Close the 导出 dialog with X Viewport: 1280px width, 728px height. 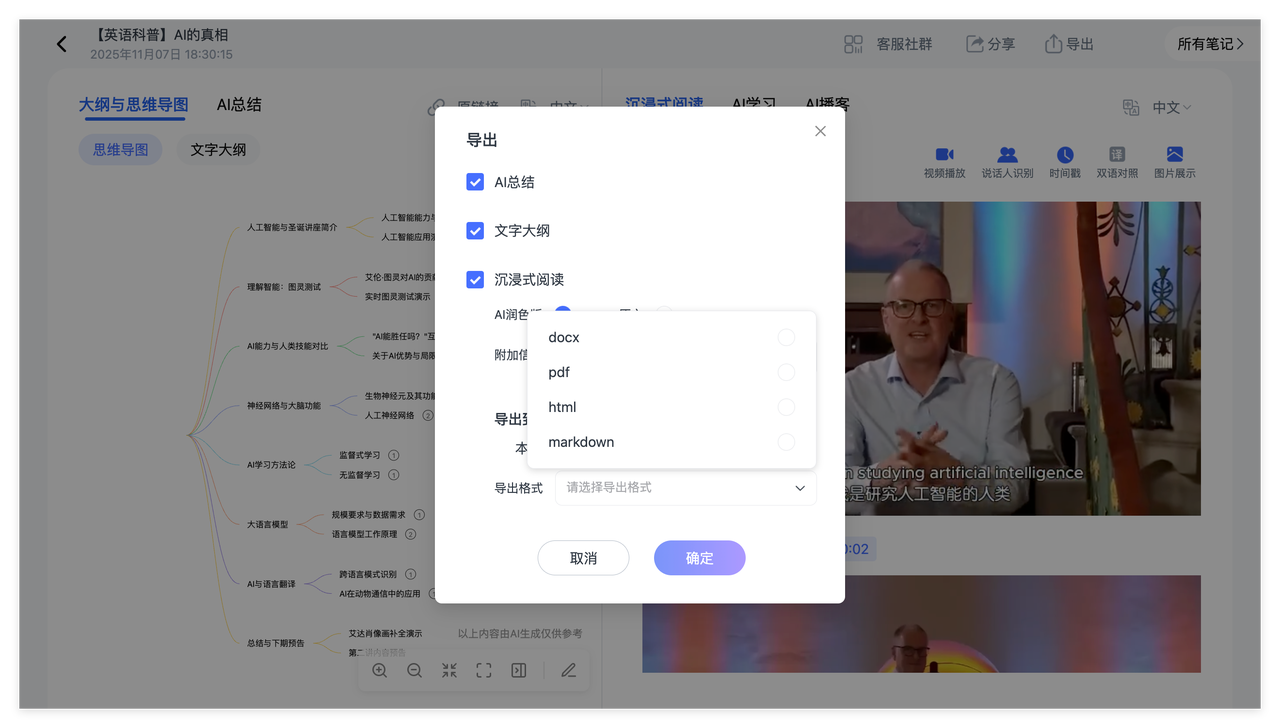pos(820,131)
